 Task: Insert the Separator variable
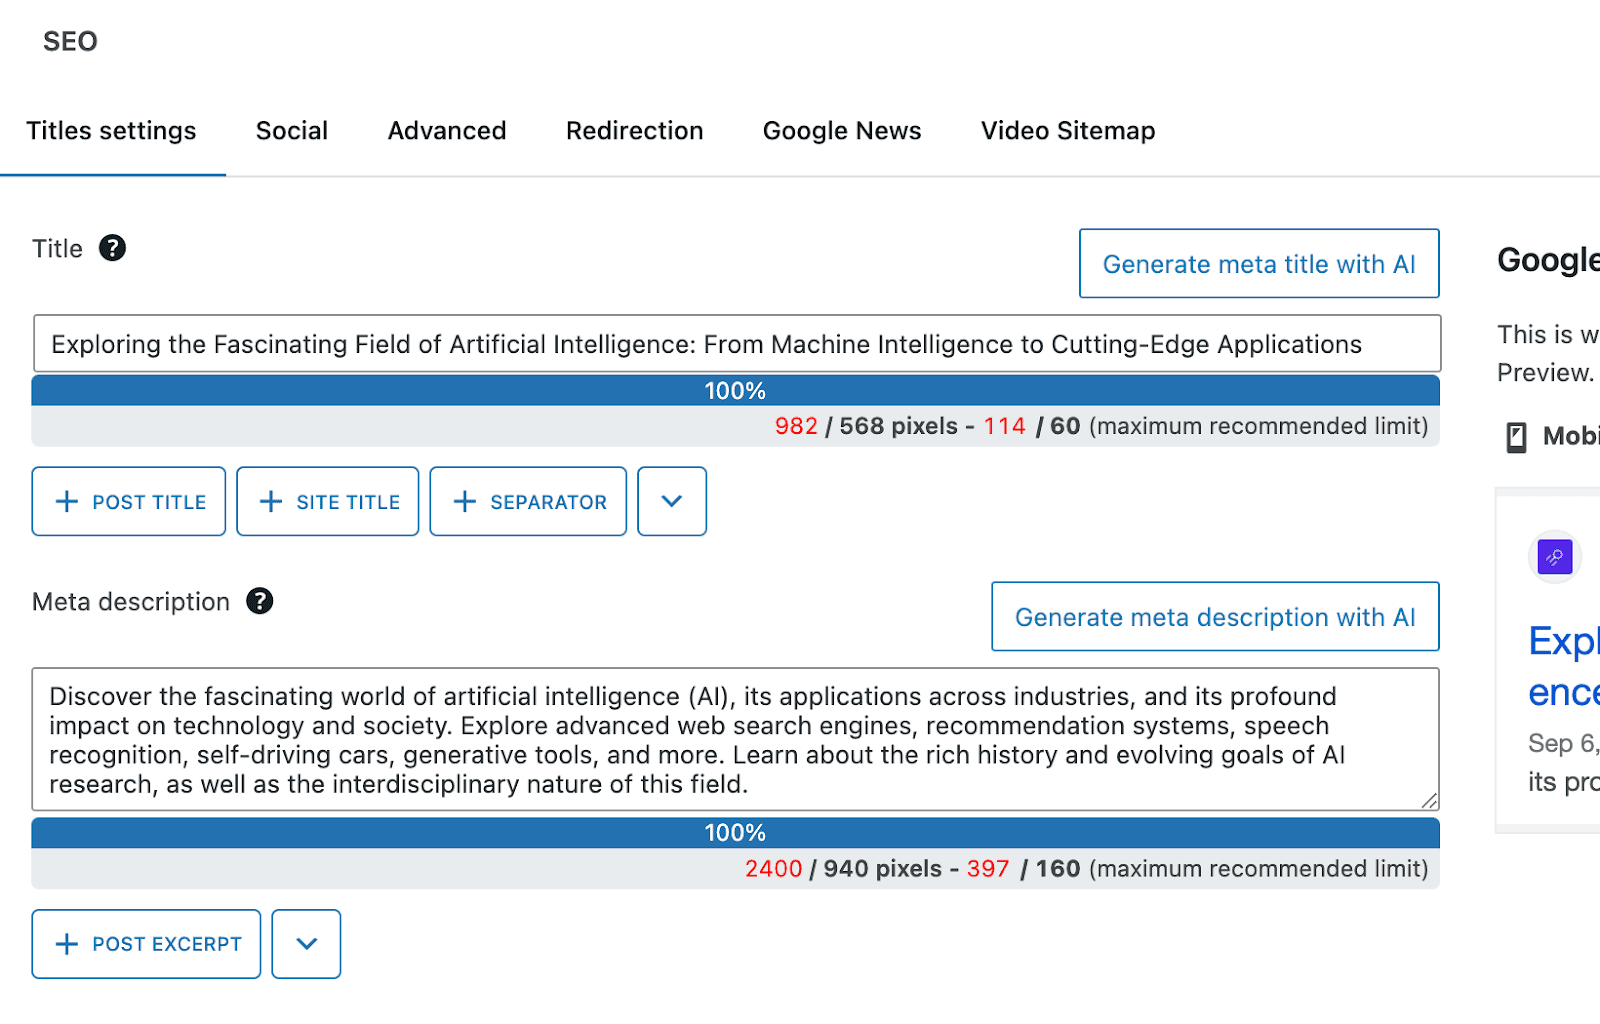tap(527, 501)
